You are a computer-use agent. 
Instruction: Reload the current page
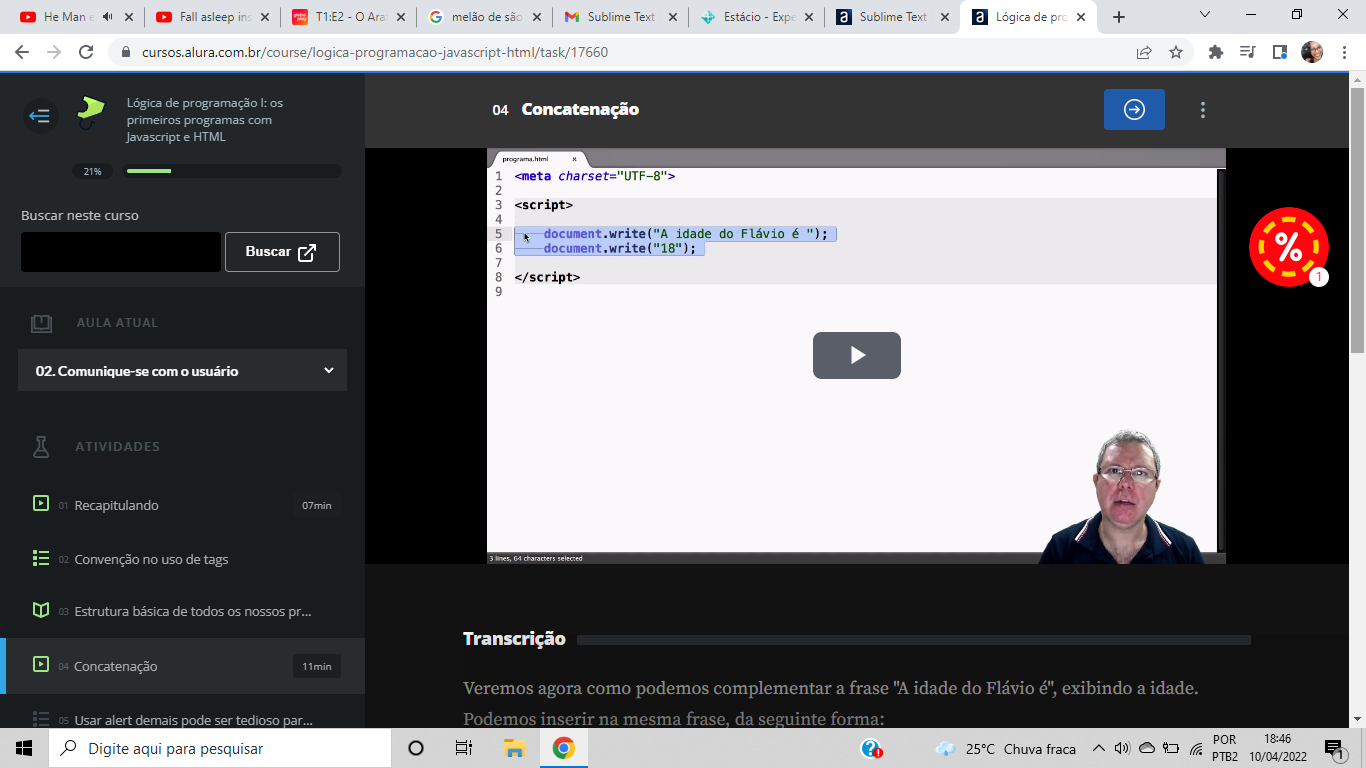[86, 52]
